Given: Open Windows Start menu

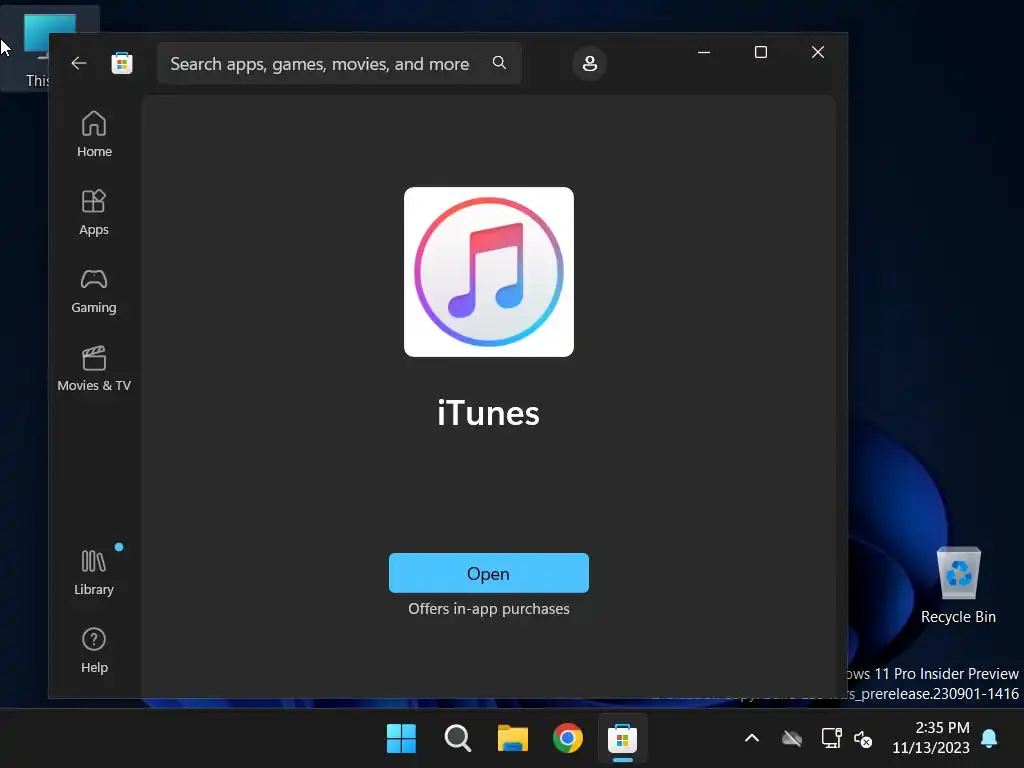Looking at the screenshot, I should click(x=401, y=739).
